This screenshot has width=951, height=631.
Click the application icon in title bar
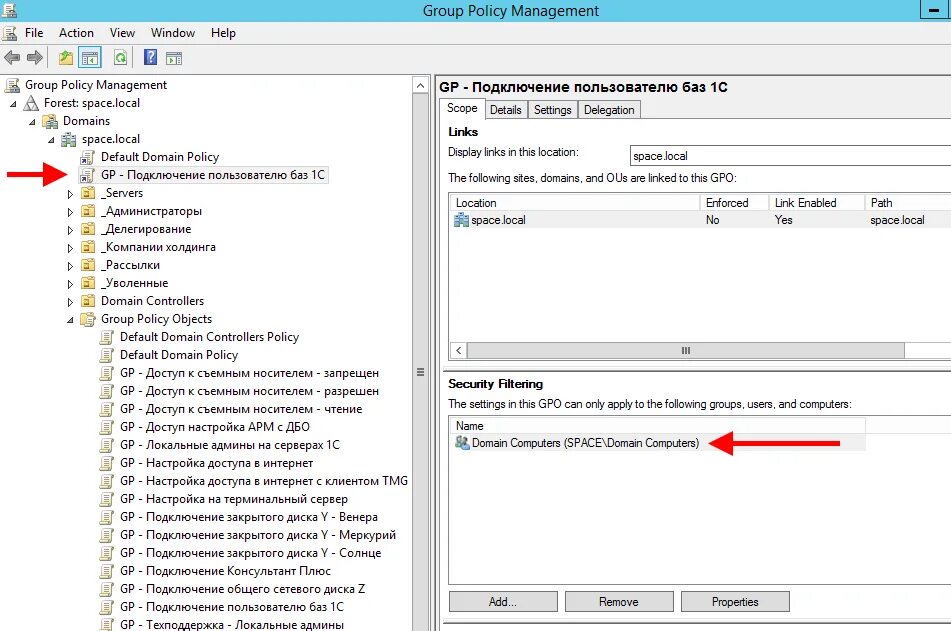point(9,10)
